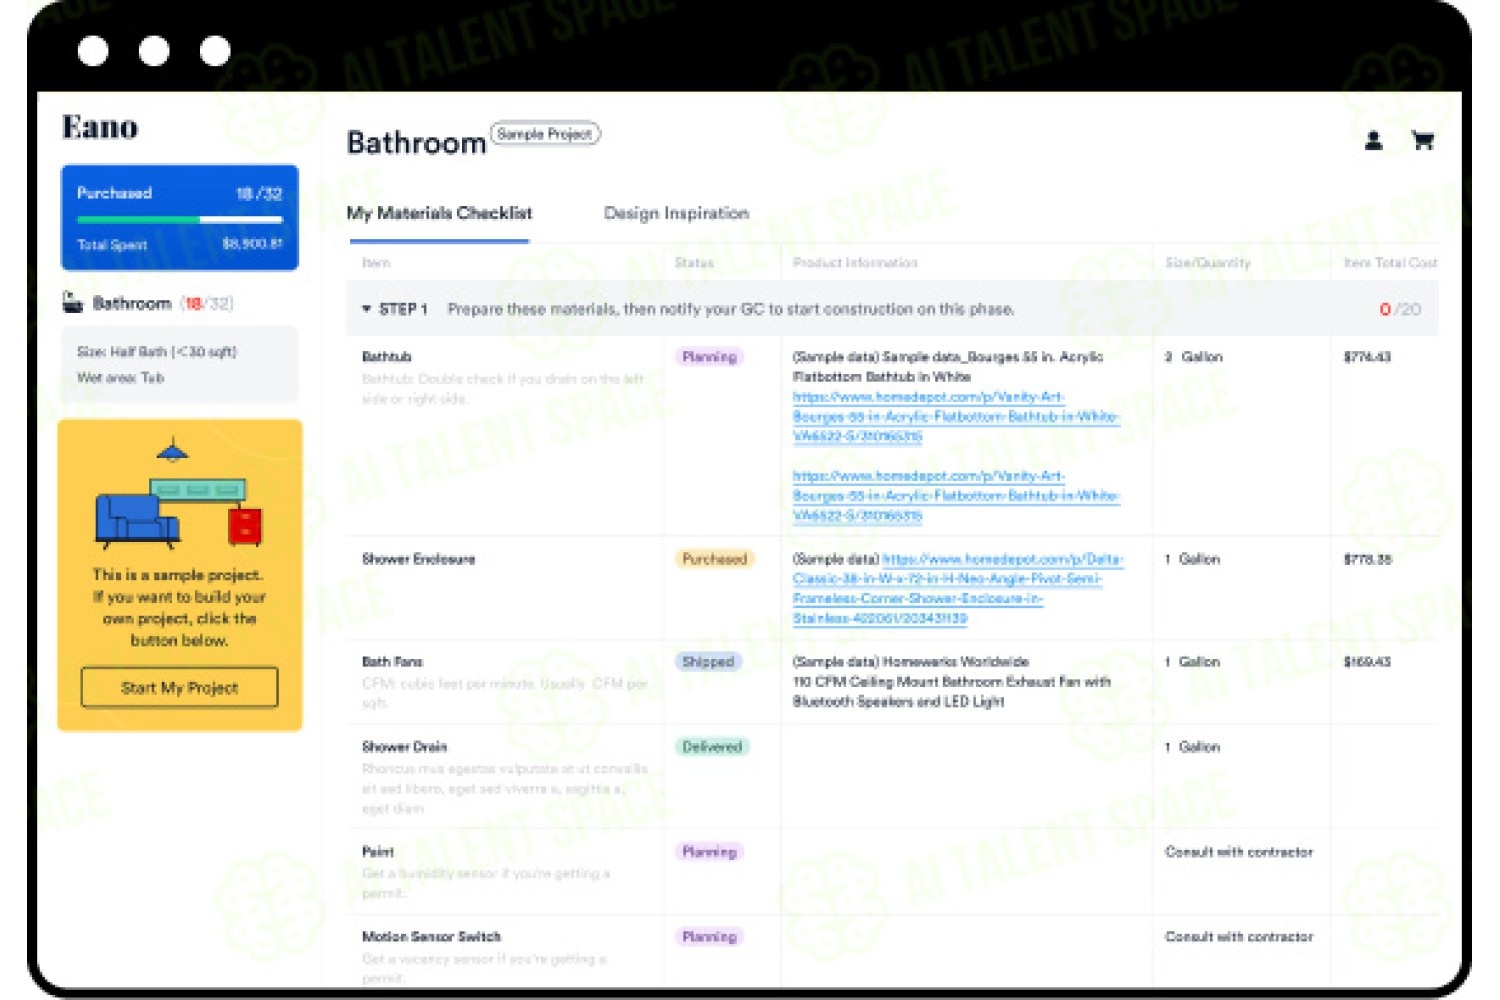Click Planning status of Motion Sensor Switch

(709, 937)
